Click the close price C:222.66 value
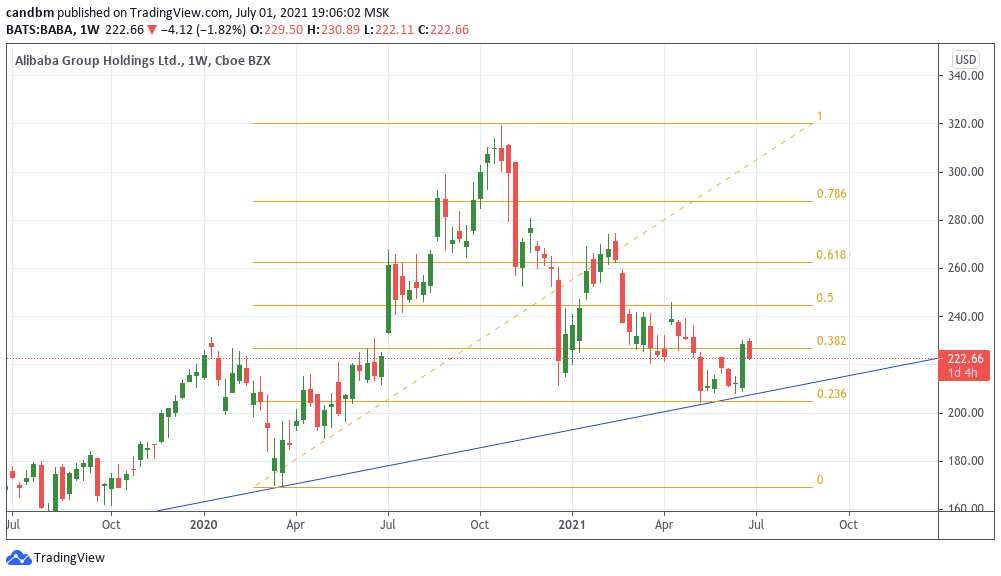Image resolution: width=1001 pixels, height=576 pixels. tap(444, 29)
